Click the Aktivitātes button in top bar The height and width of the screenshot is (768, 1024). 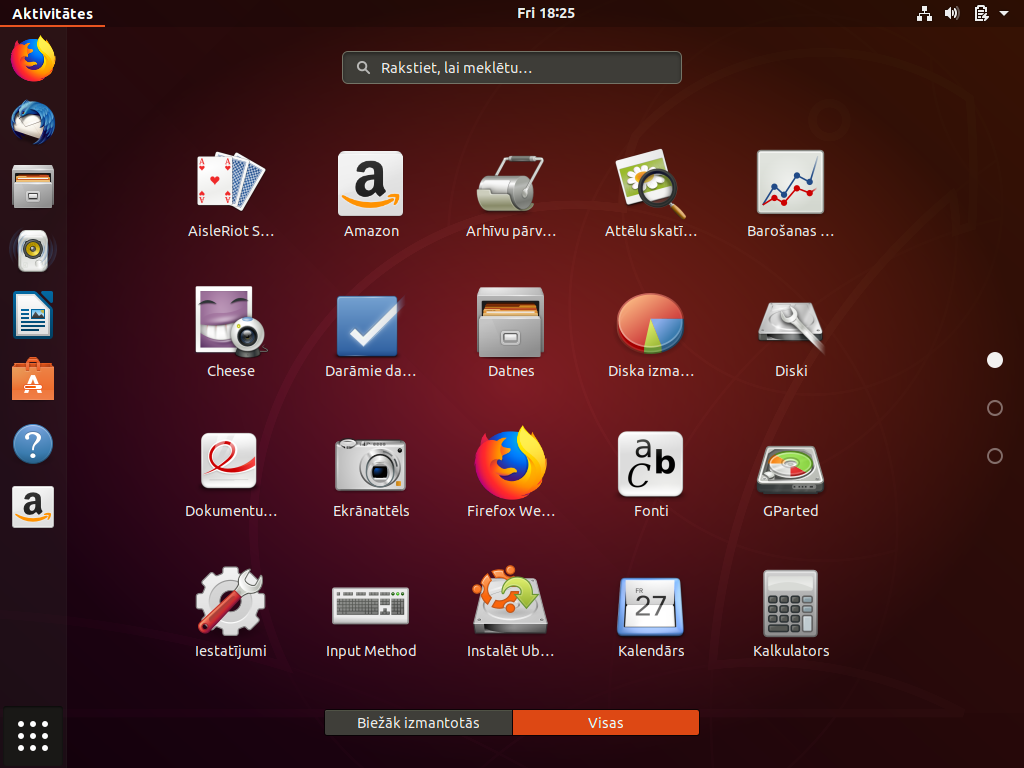tap(52, 13)
